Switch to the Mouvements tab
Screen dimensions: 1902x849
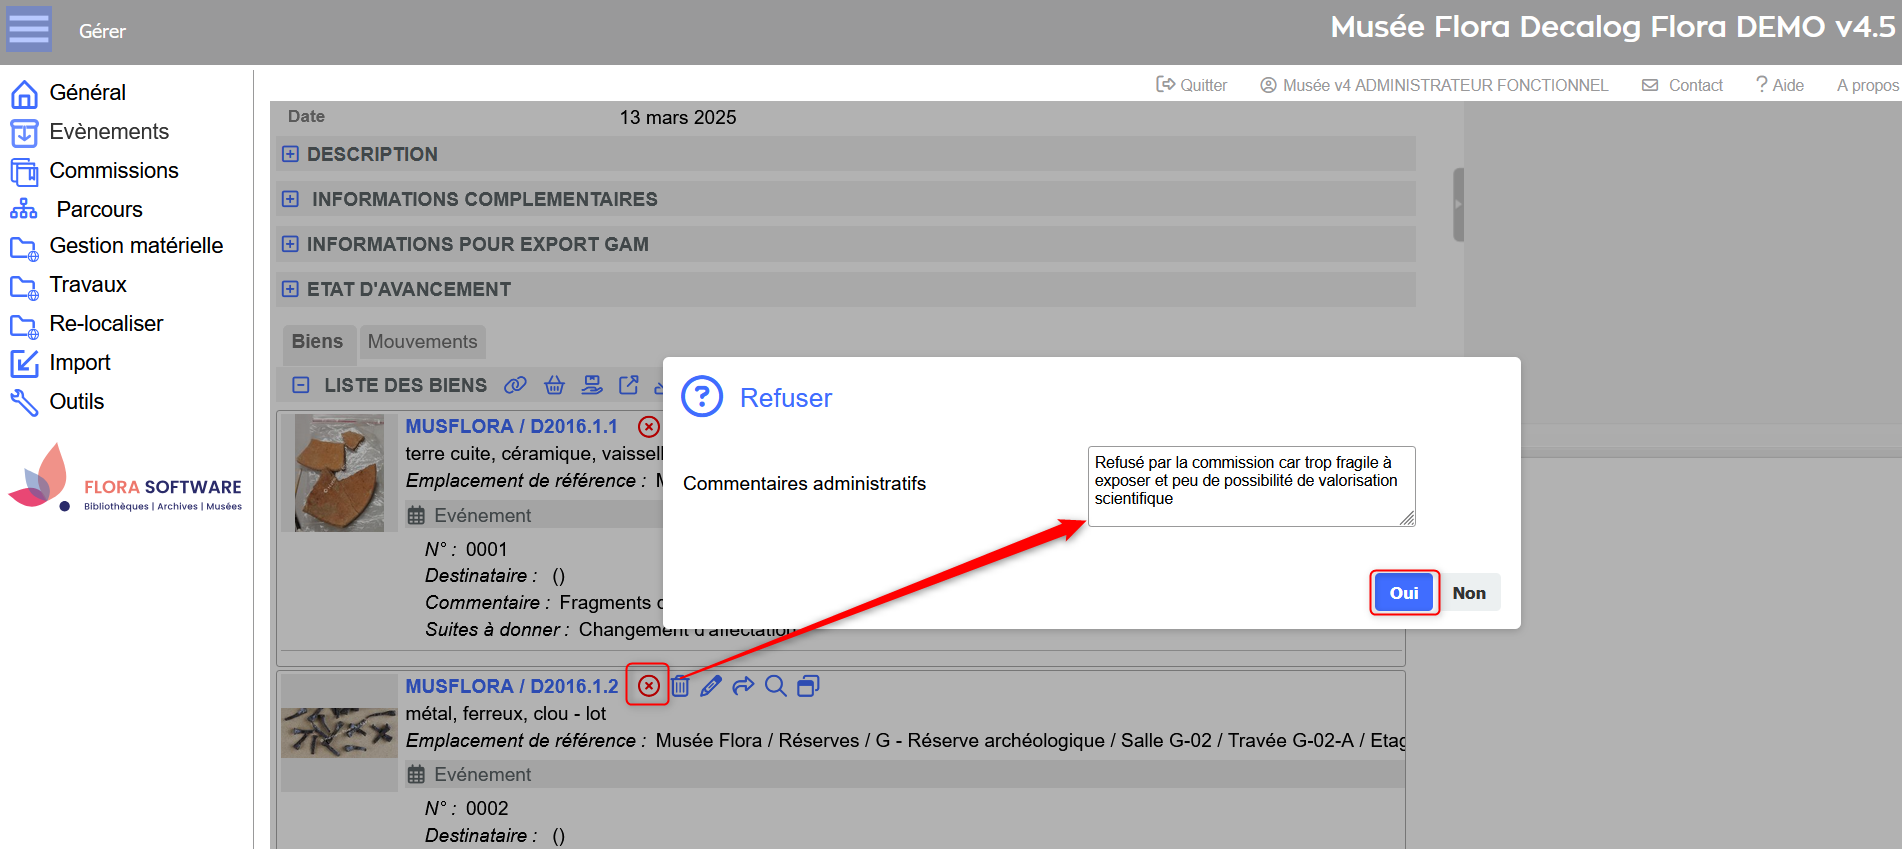pos(422,342)
